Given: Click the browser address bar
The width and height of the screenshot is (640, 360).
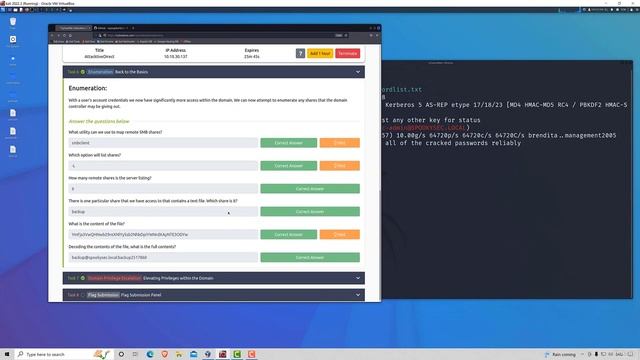Looking at the screenshot, I should coord(220,36).
